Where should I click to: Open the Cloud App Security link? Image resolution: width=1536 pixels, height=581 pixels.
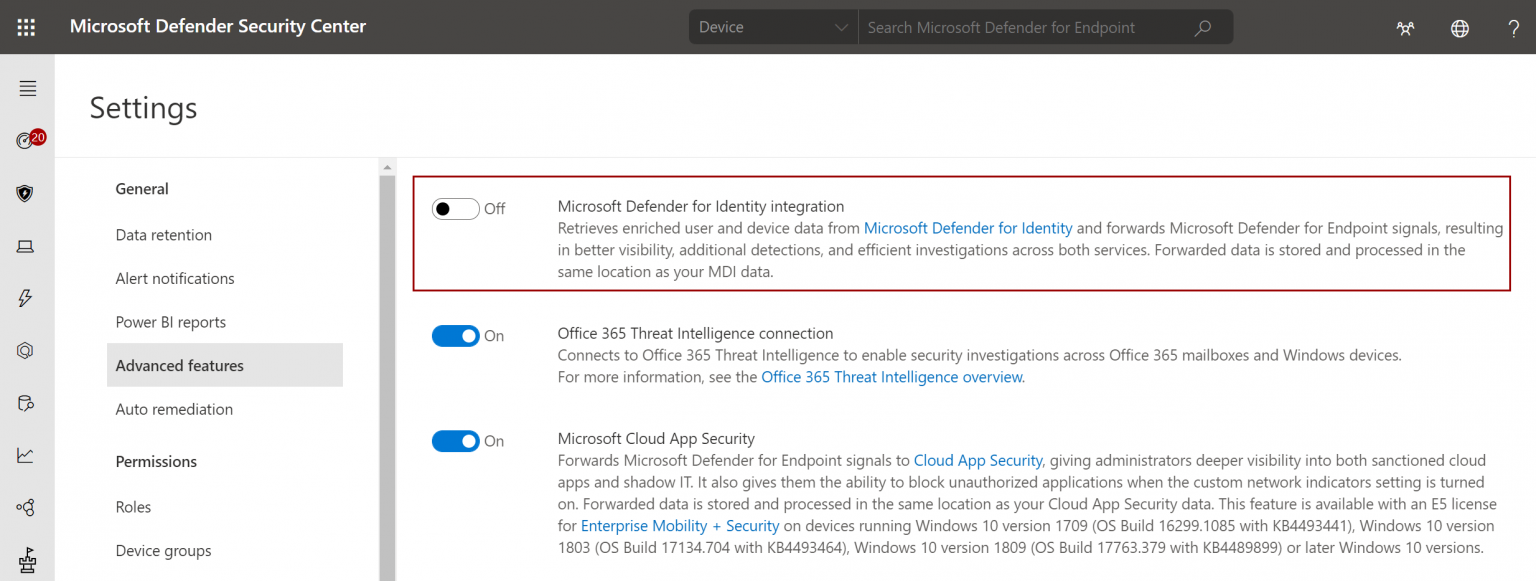click(x=977, y=460)
